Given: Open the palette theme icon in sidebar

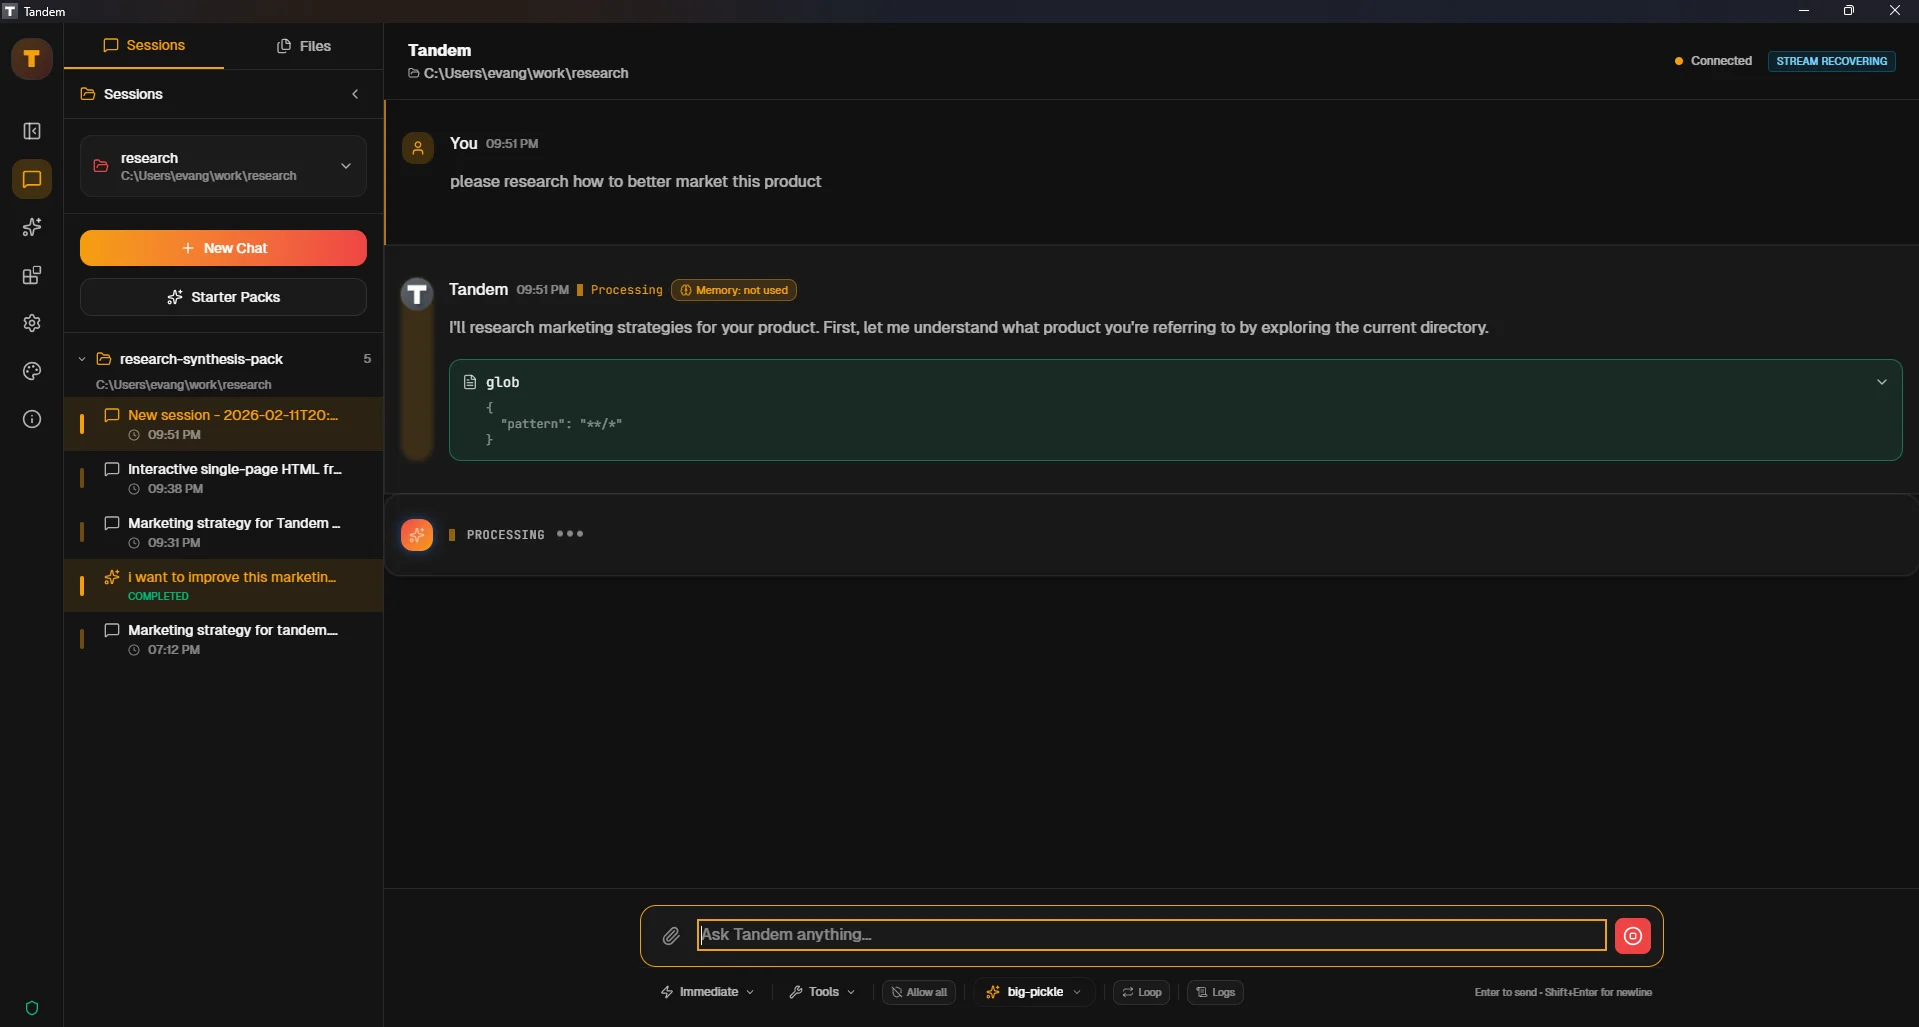Looking at the screenshot, I should pyautogui.click(x=32, y=371).
